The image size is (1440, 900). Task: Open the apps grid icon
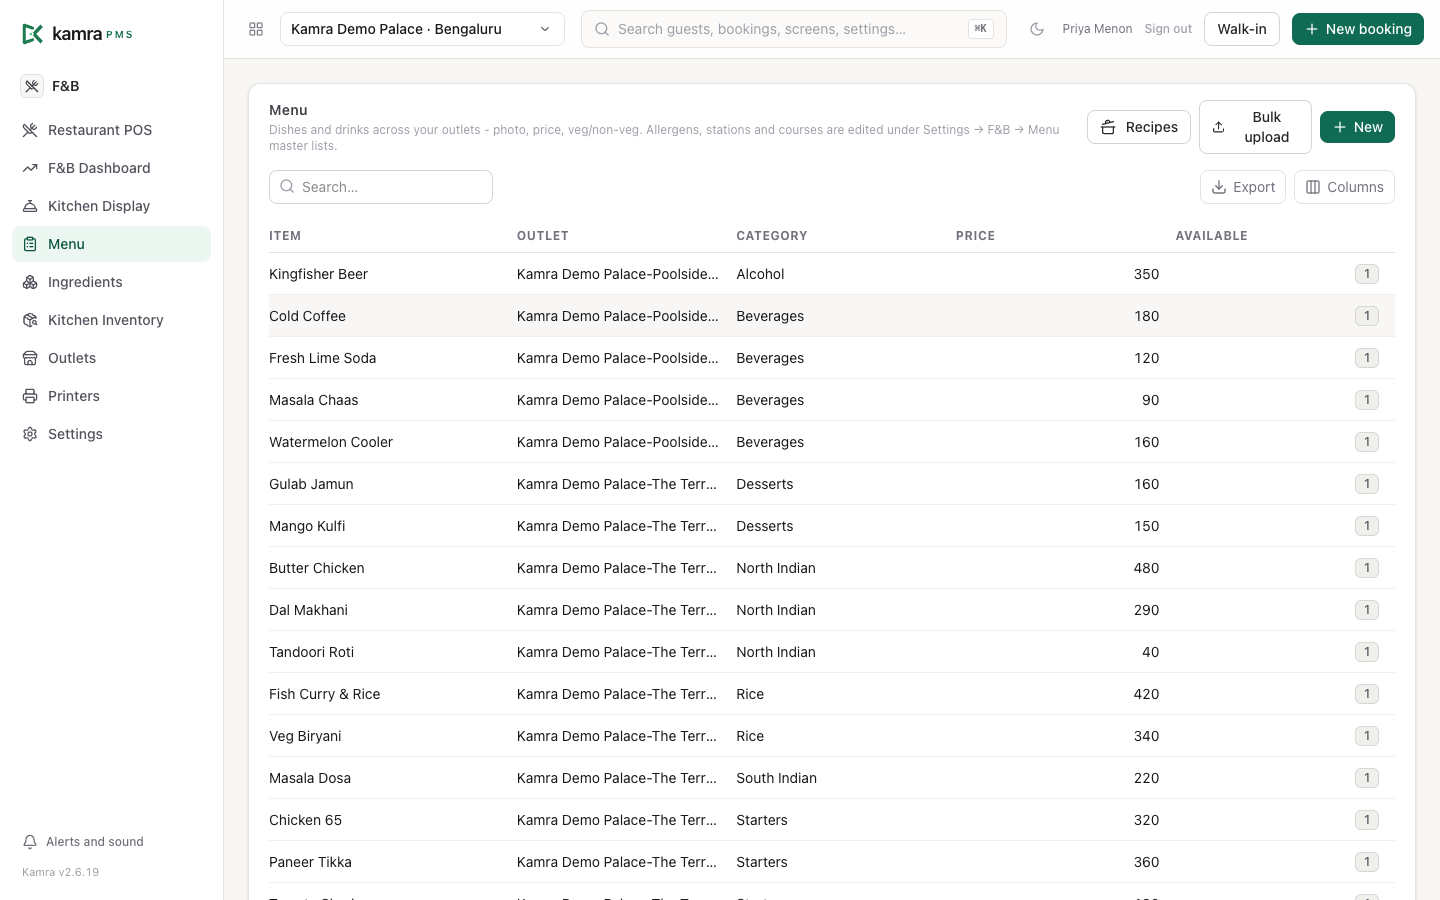click(256, 29)
